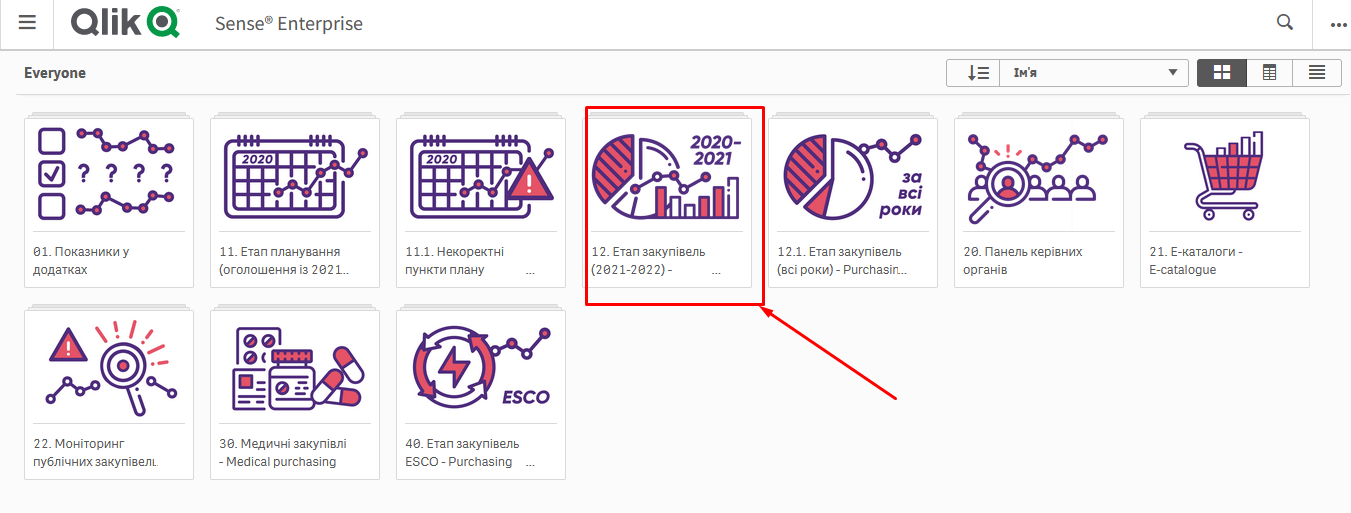Open the 11.1. Некоректні пункти плану app
The image size is (1351, 513).
[x=481, y=202]
